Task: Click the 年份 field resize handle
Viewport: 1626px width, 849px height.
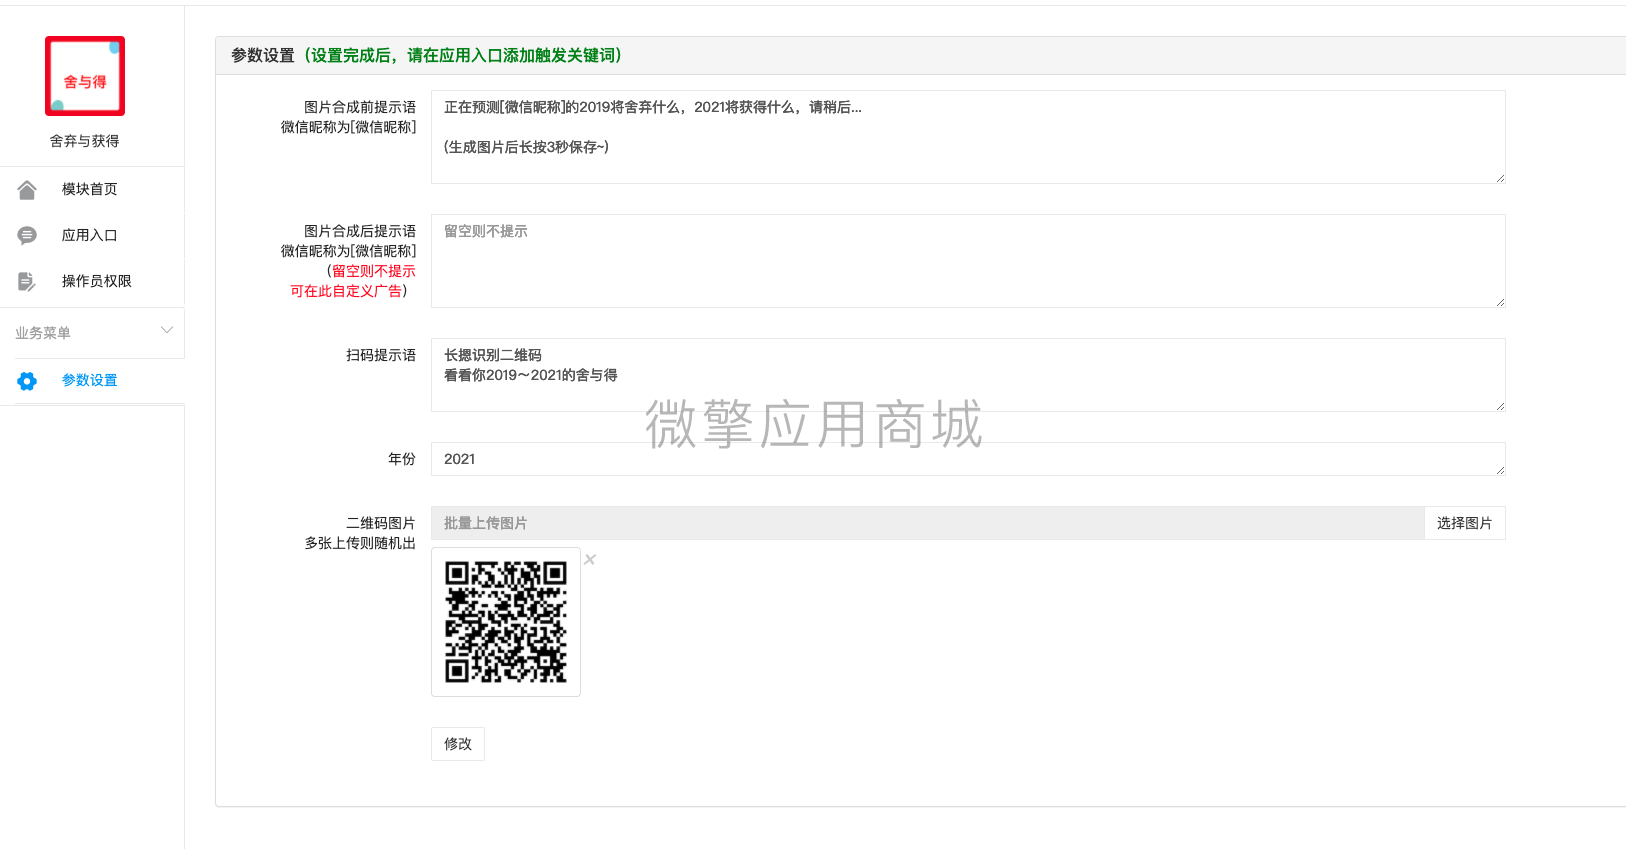Action: pyautogui.click(x=1500, y=470)
